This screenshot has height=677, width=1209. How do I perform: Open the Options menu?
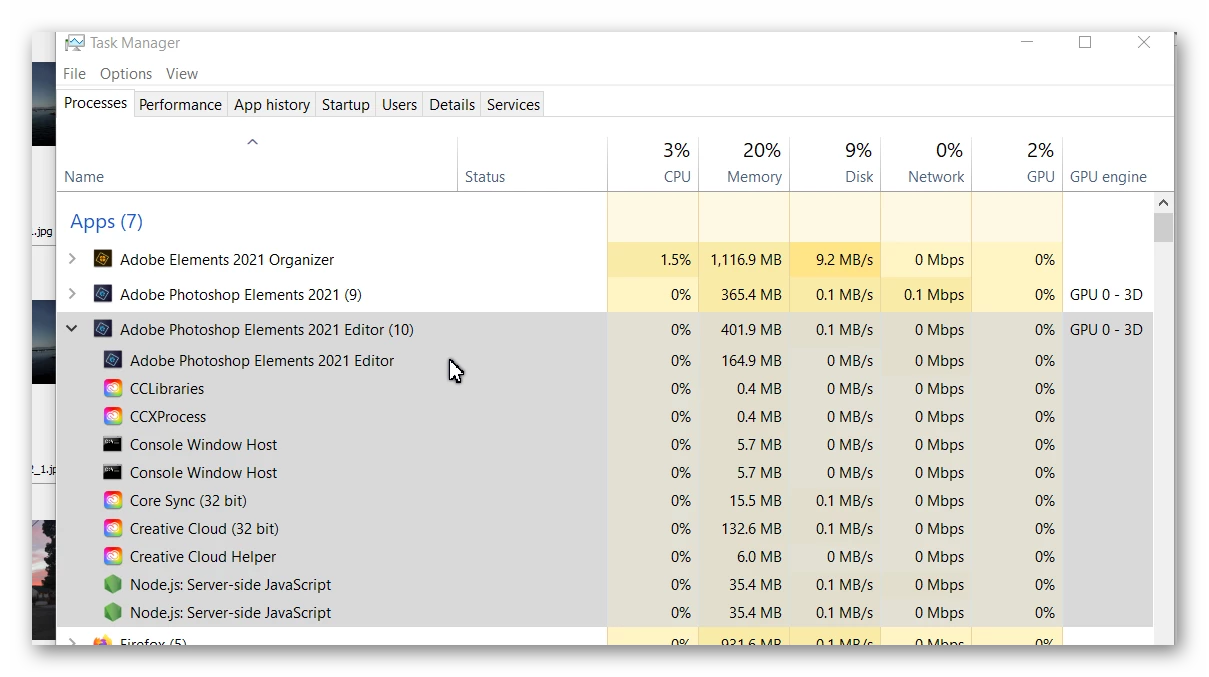tap(126, 74)
